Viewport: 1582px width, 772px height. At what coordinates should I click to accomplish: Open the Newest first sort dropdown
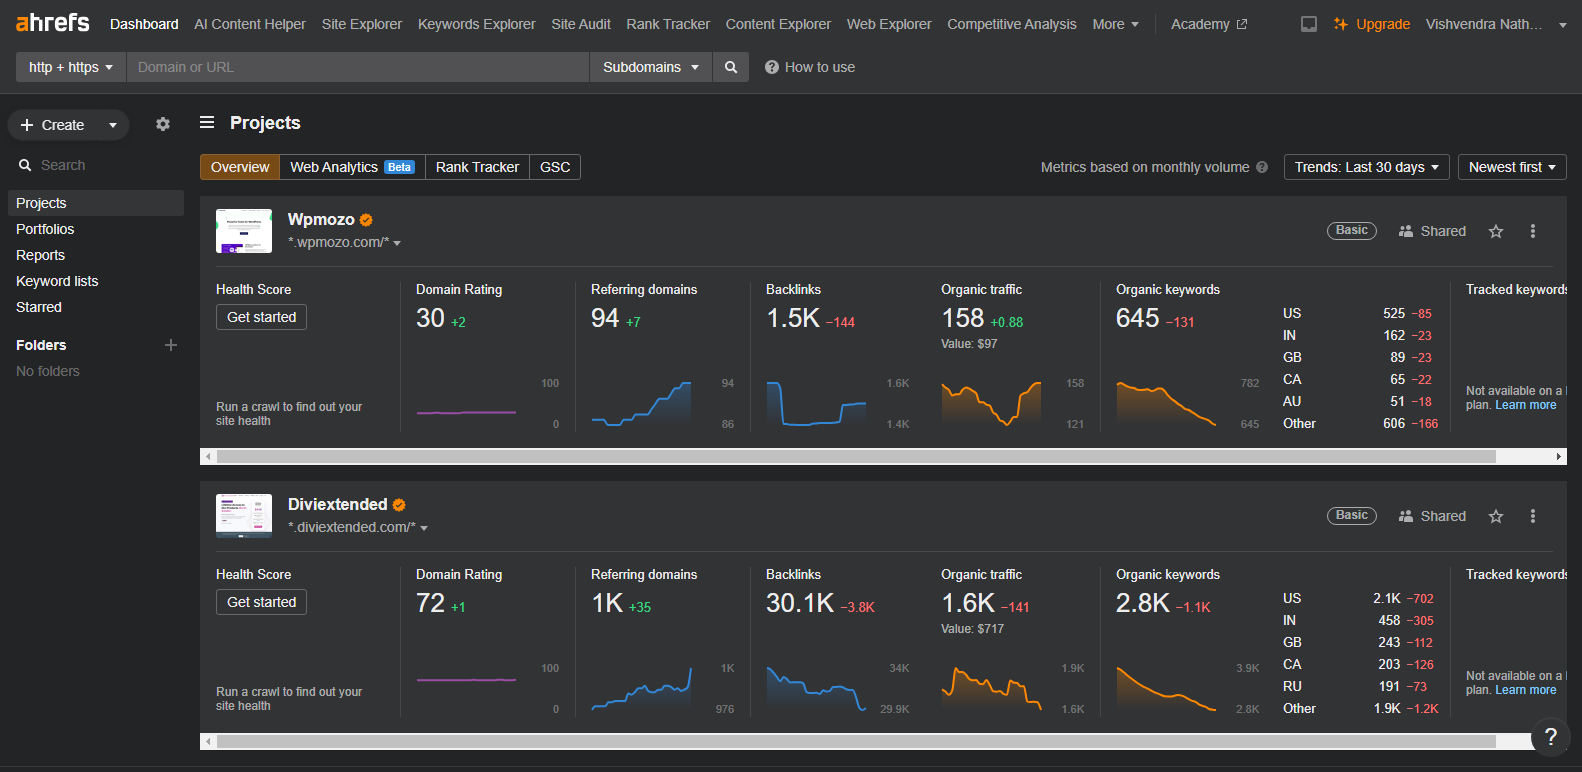pyautogui.click(x=1512, y=167)
